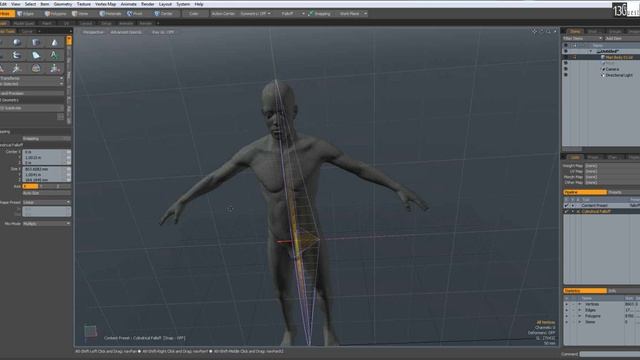Screen dimensions: 640x360
Task: Select the cylinder primitive tool icon
Action: pyautogui.click(x=36, y=42)
